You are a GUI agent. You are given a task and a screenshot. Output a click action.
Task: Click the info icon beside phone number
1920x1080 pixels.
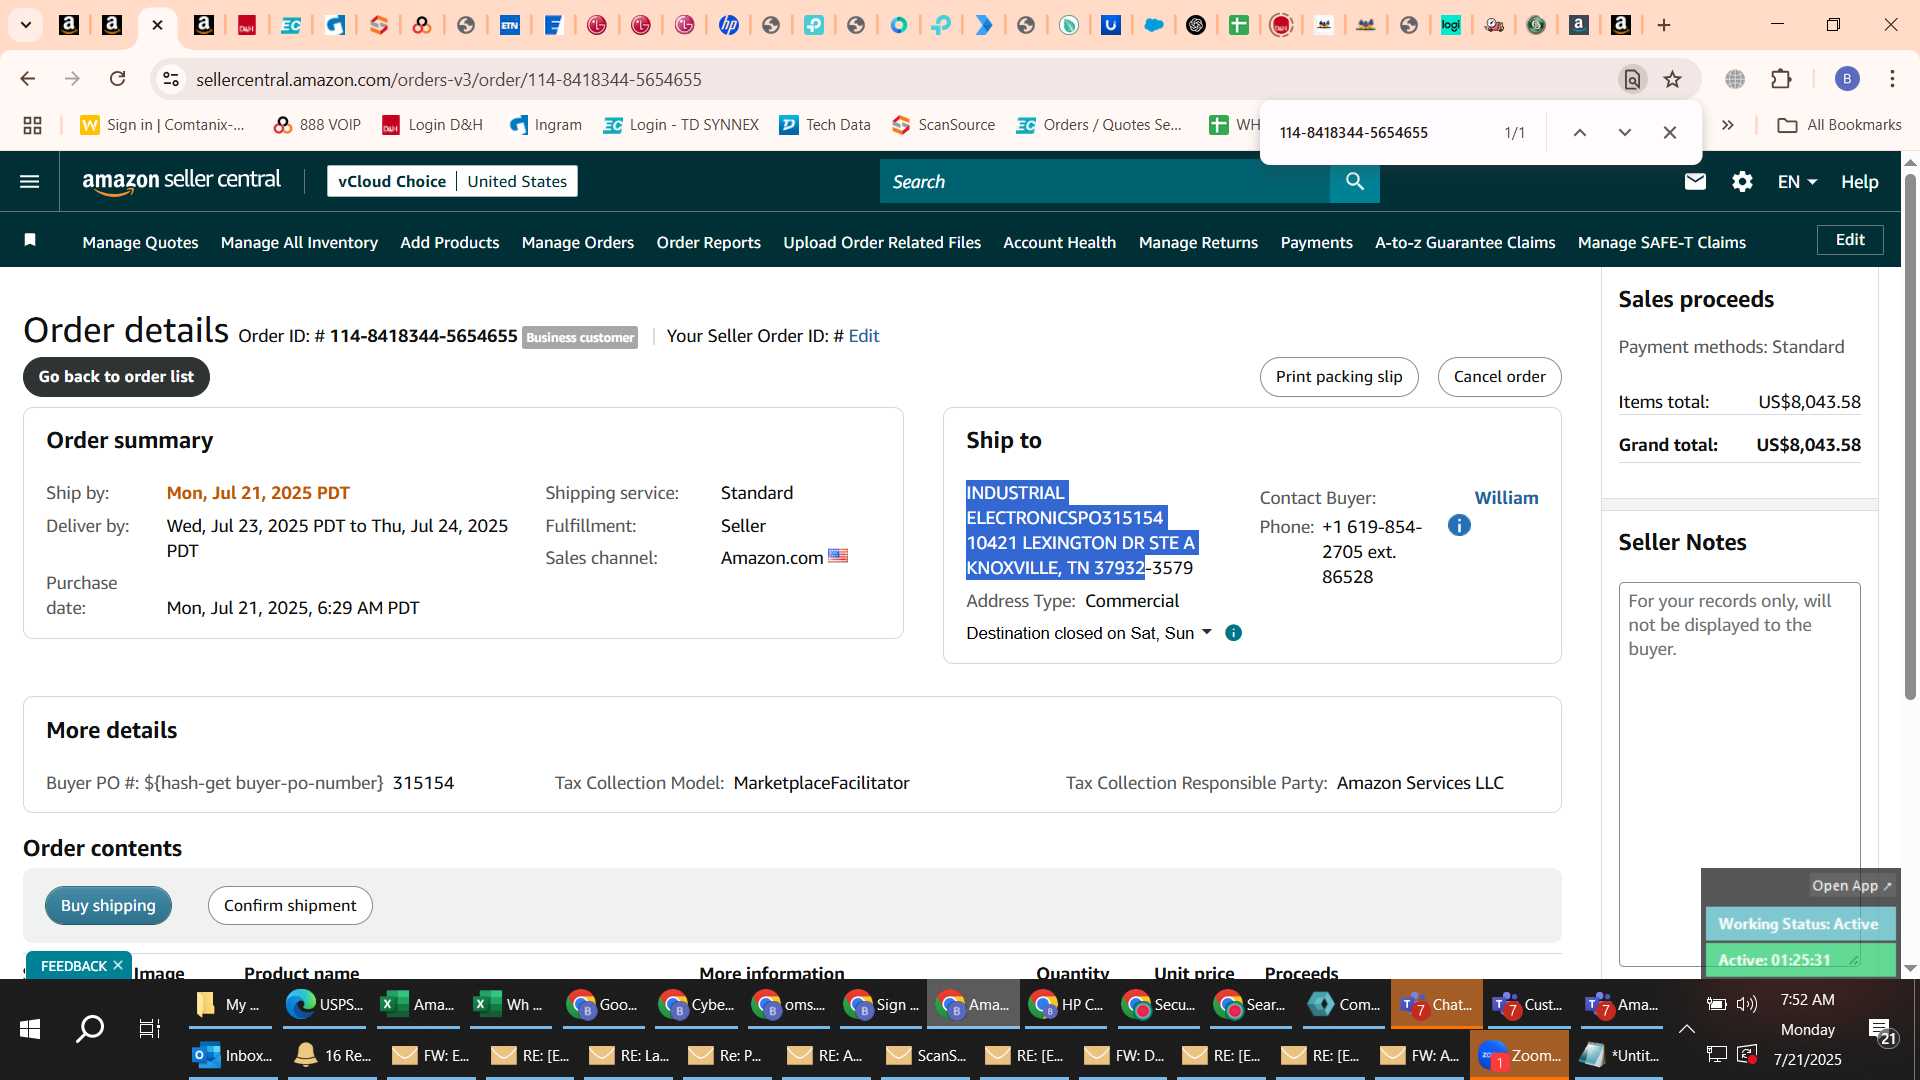(x=1459, y=525)
